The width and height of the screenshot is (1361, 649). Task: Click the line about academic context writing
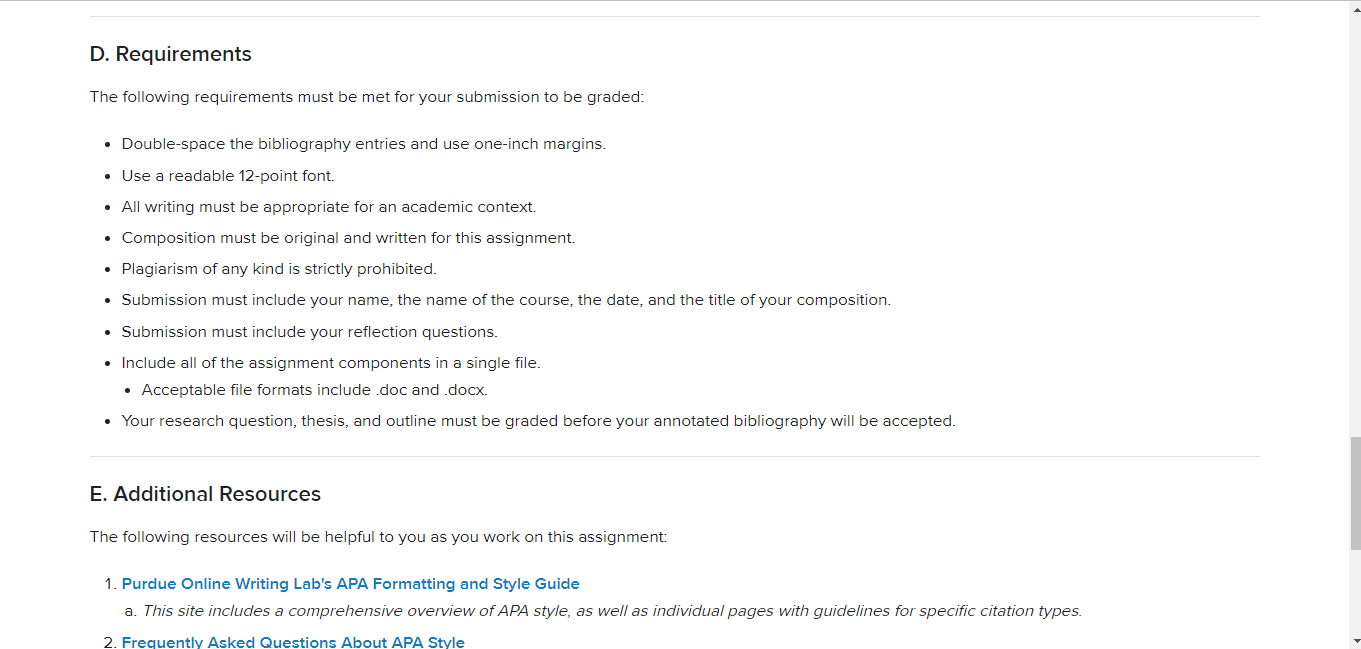329,207
